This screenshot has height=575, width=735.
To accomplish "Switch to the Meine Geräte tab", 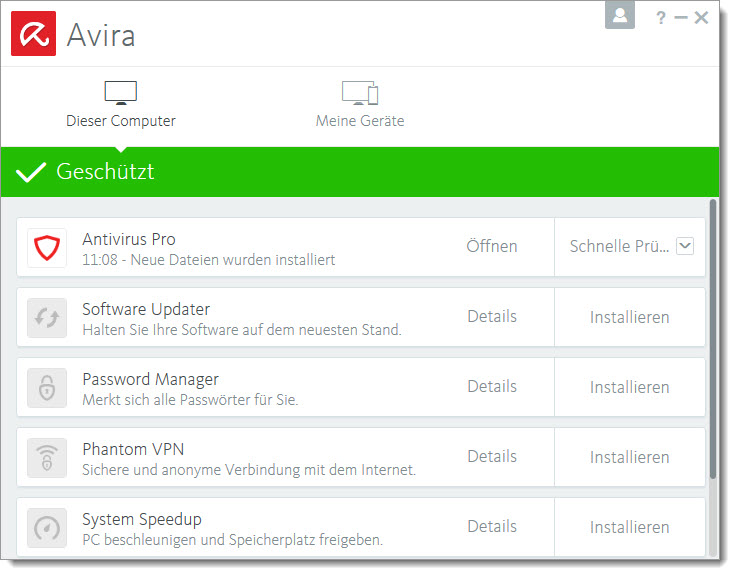I will coord(360,105).
